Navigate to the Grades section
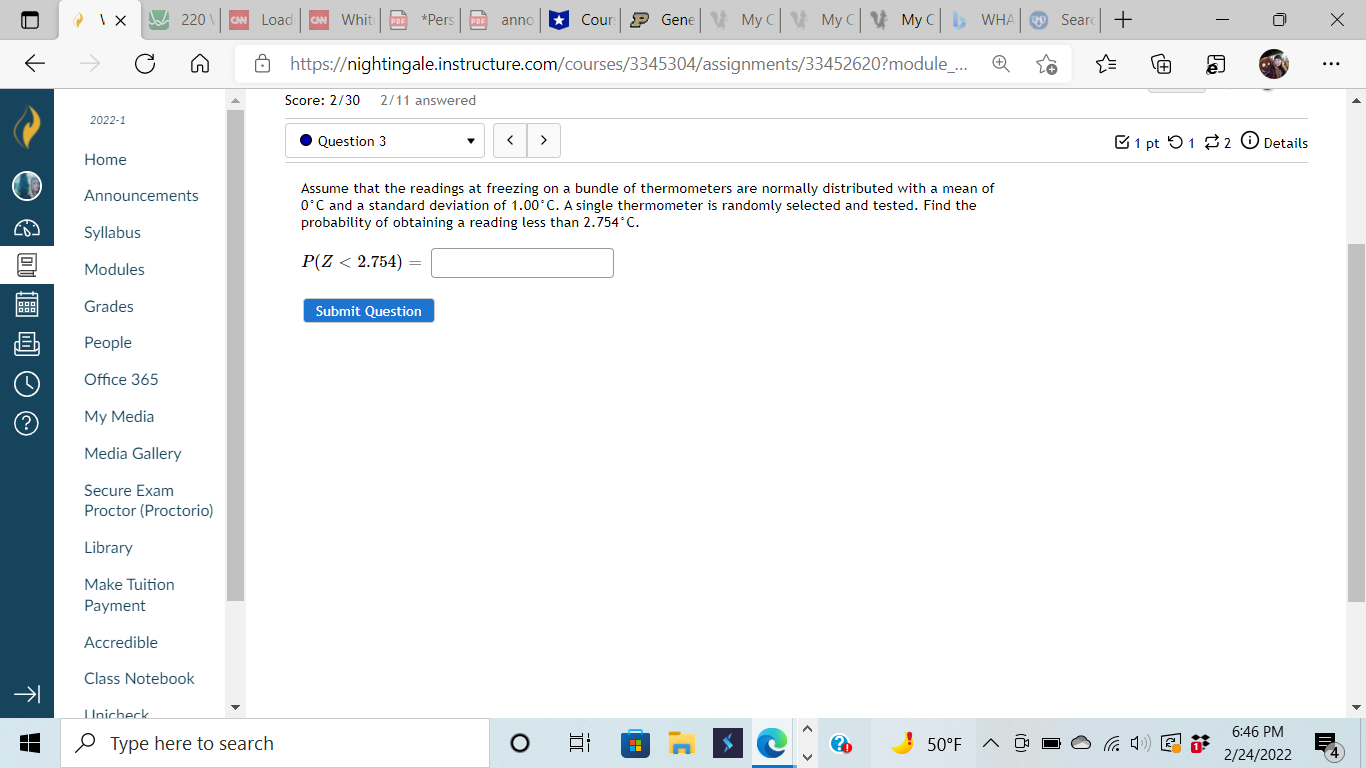Image resolution: width=1366 pixels, height=768 pixels. click(108, 306)
